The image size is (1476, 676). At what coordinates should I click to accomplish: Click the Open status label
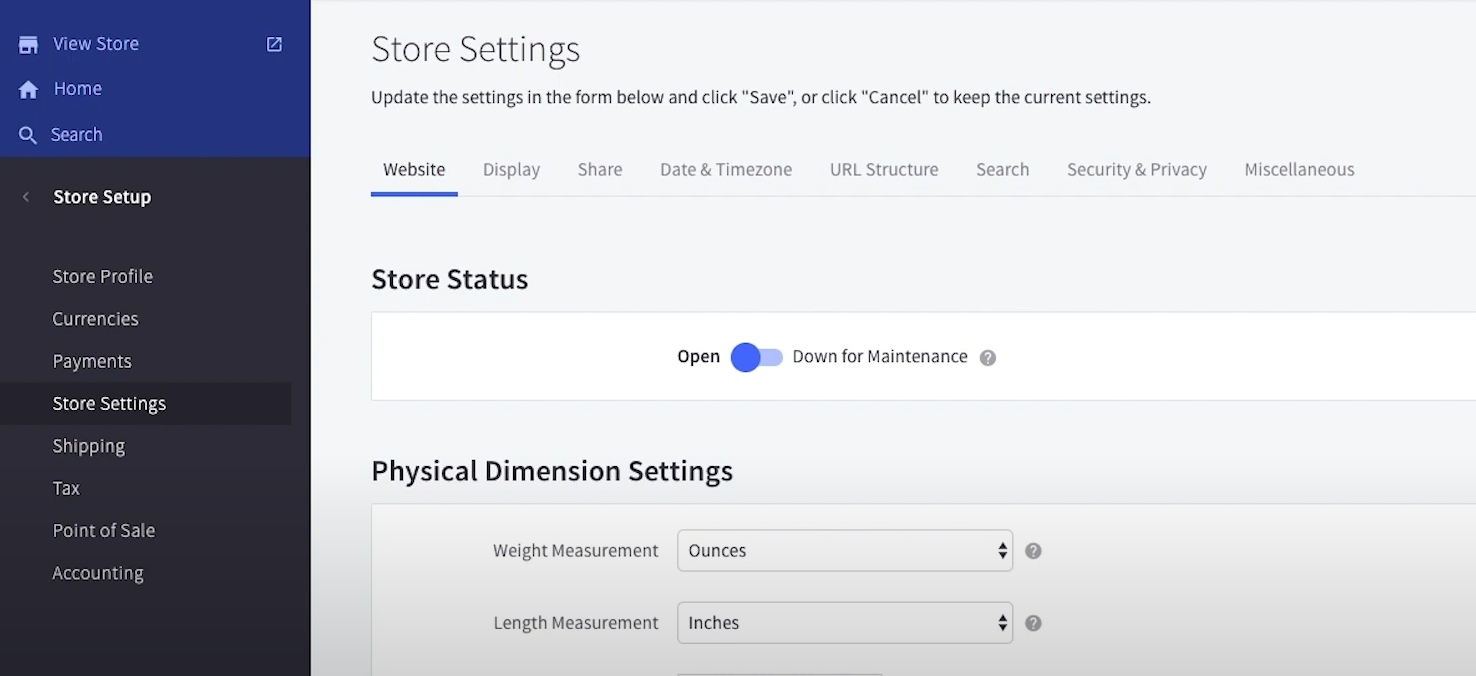(698, 357)
